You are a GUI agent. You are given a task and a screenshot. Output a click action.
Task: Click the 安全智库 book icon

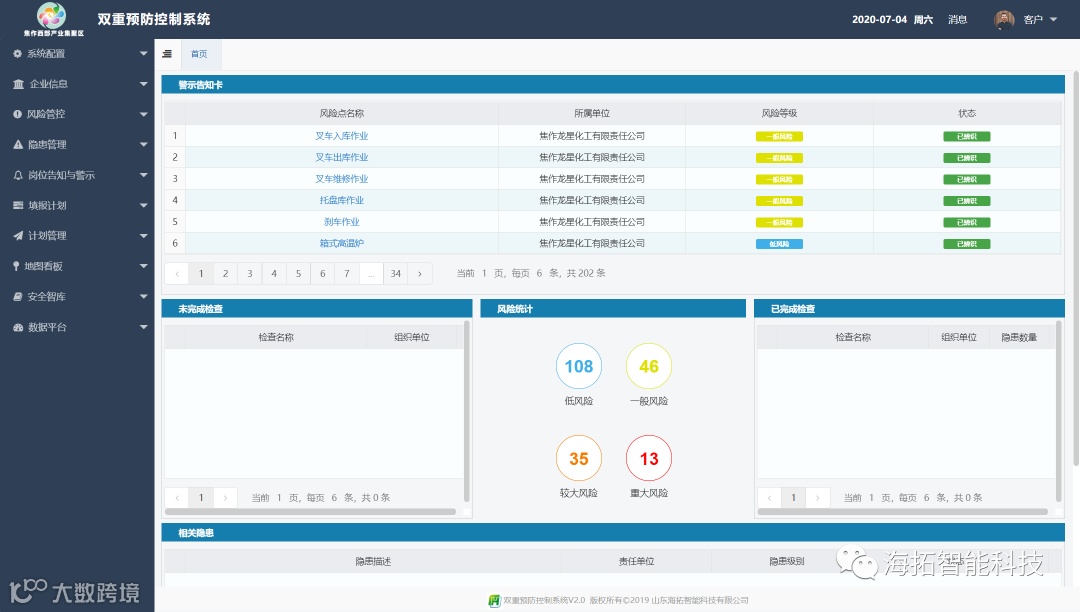pyautogui.click(x=18, y=297)
